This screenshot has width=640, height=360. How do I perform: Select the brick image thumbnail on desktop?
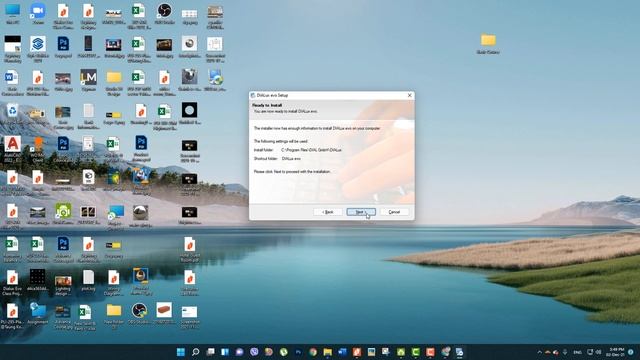click(x=164, y=313)
